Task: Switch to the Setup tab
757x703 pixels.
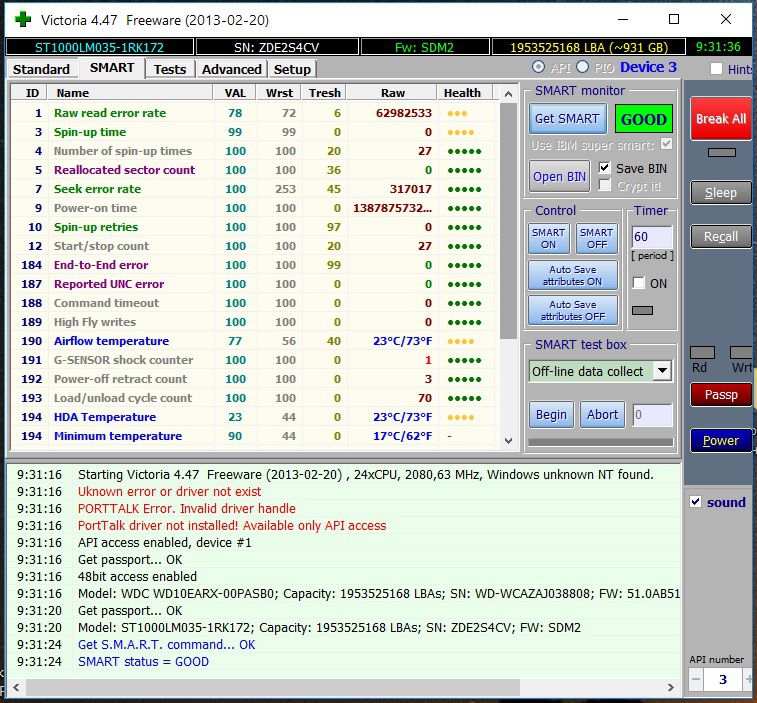Action: point(292,69)
